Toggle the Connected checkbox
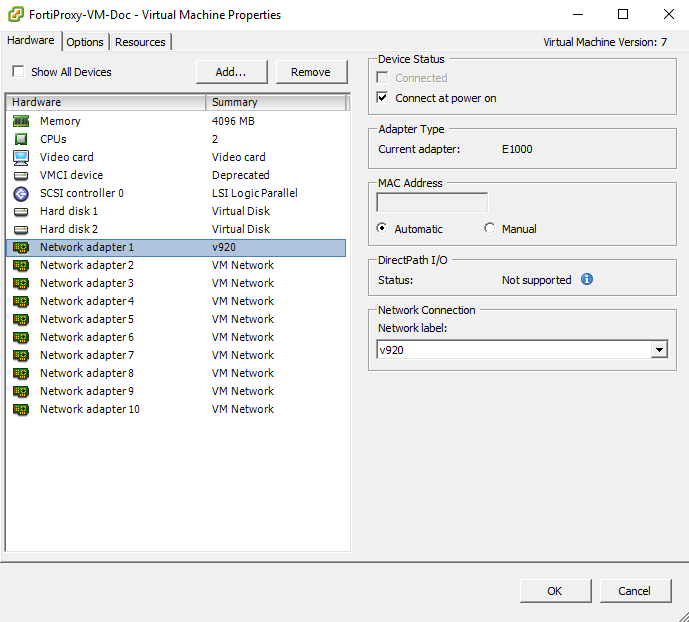Viewport: 689px width, 622px height. (x=382, y=77)
